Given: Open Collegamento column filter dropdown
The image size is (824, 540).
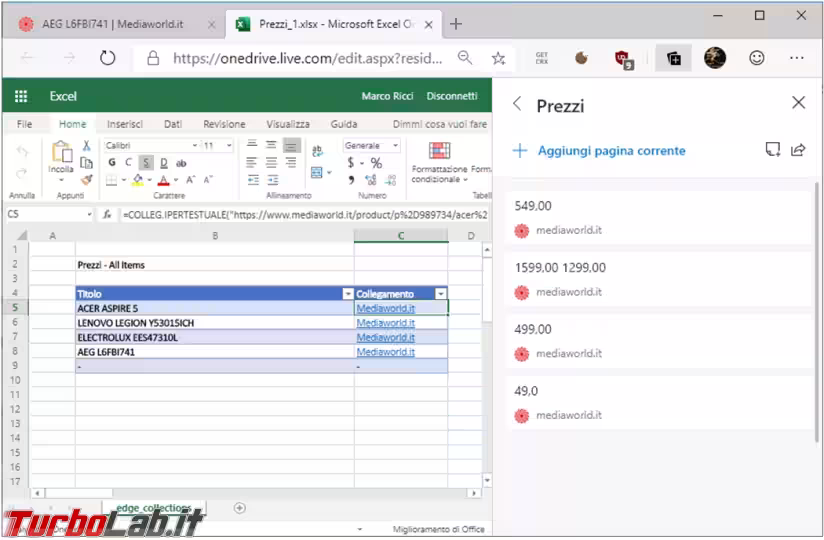Looking at the screenshot, I should pyautogui.click(x=441, y=294).
